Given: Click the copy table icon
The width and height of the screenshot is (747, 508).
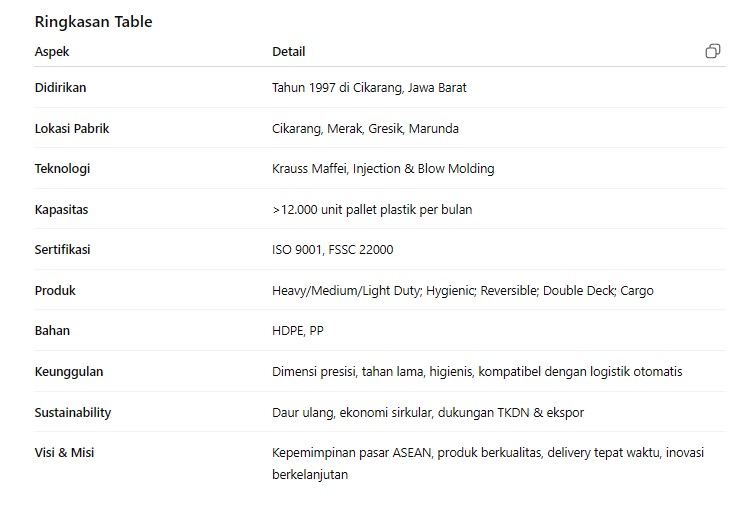Looking at the screenshot, I should click(712, 51).
